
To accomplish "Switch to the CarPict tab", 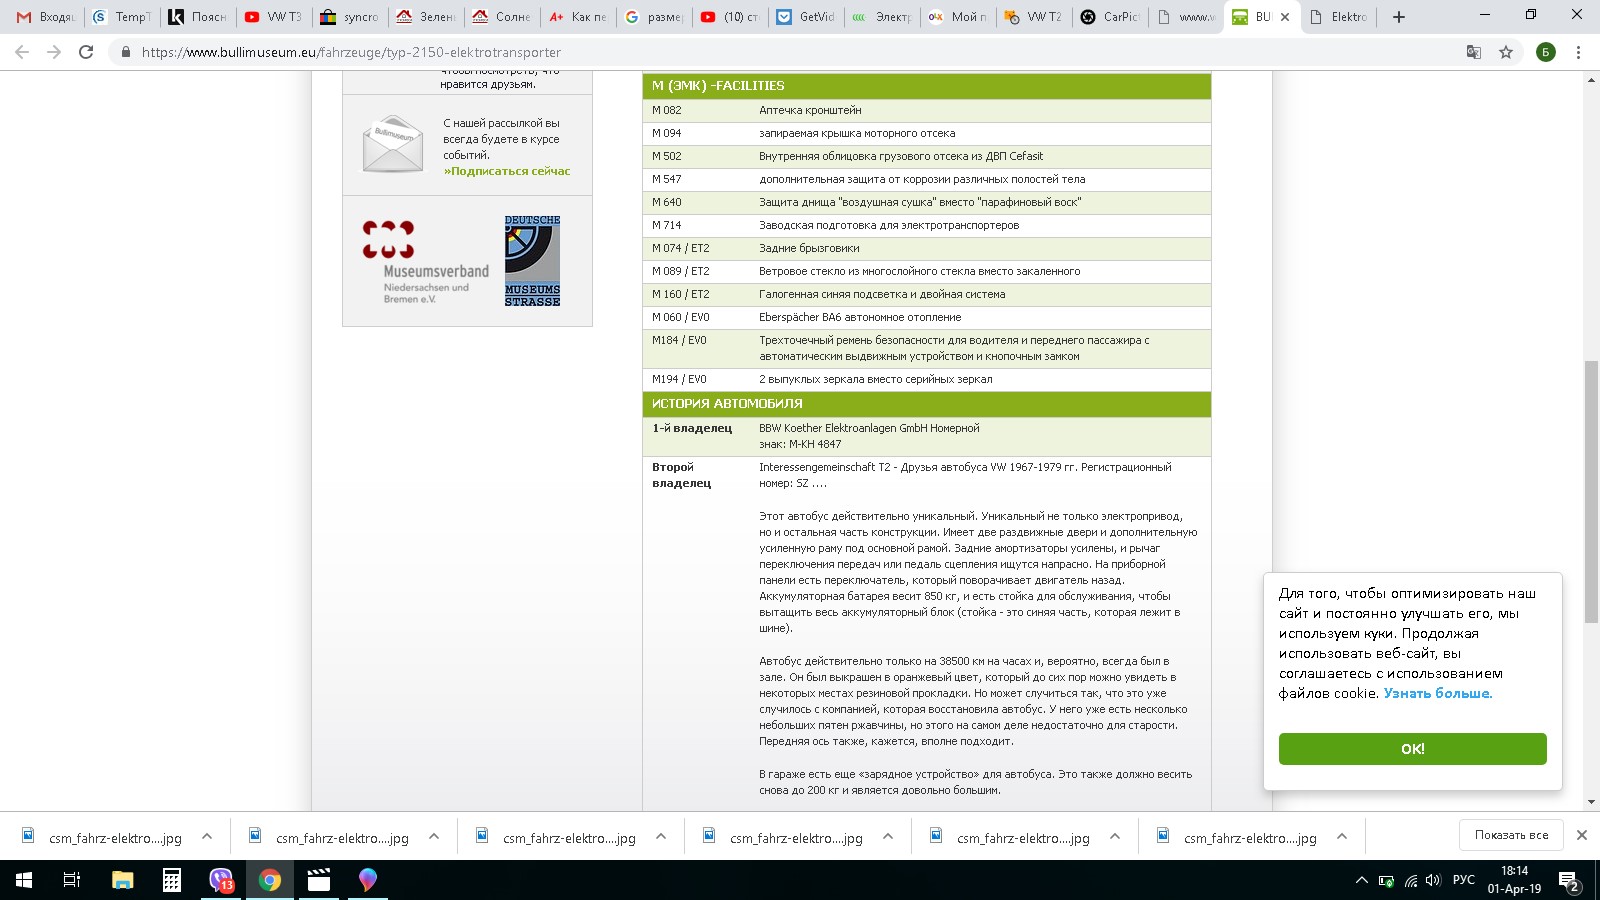I will 1110,17.
